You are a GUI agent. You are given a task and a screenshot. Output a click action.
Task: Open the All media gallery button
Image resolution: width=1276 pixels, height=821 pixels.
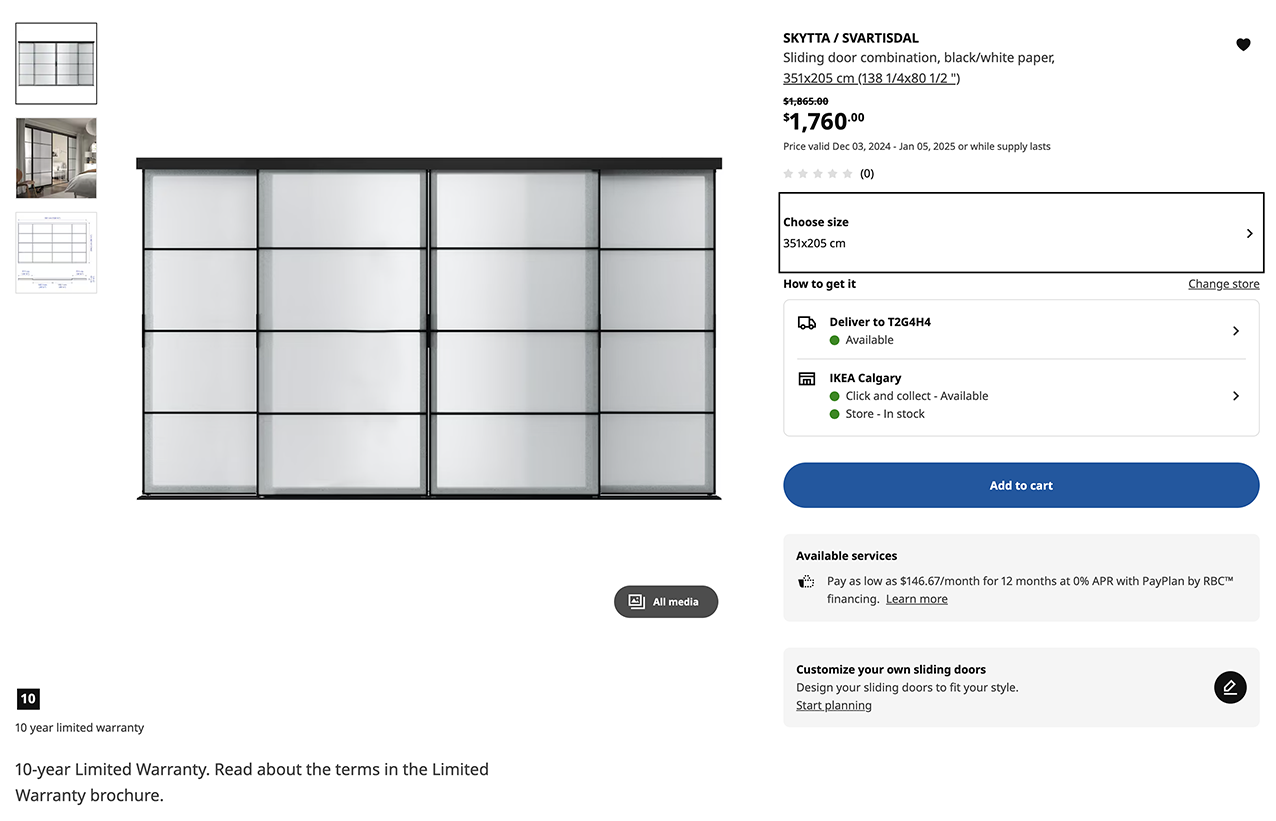(x=665, y=601)
